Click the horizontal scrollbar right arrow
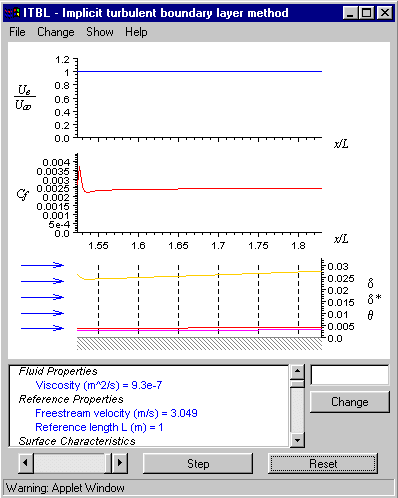The width and height of the screenshot is (398, 498). pos(120,463)
